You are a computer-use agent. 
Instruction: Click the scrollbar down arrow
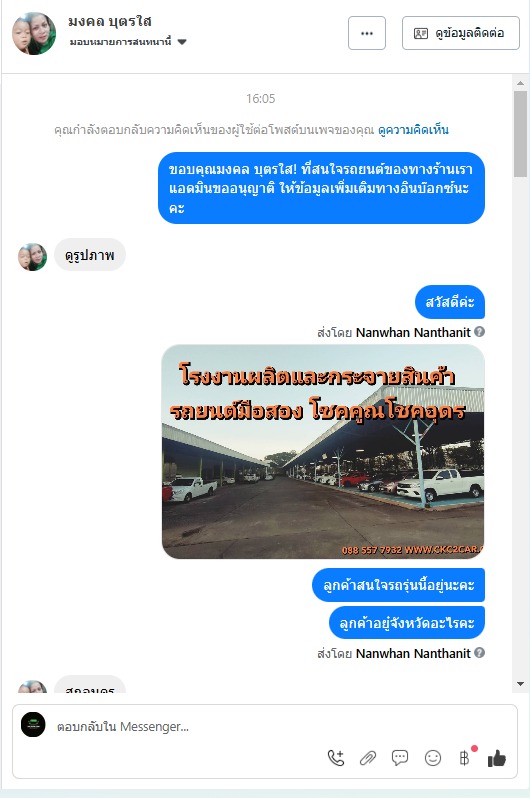click(x=520, y=683)
